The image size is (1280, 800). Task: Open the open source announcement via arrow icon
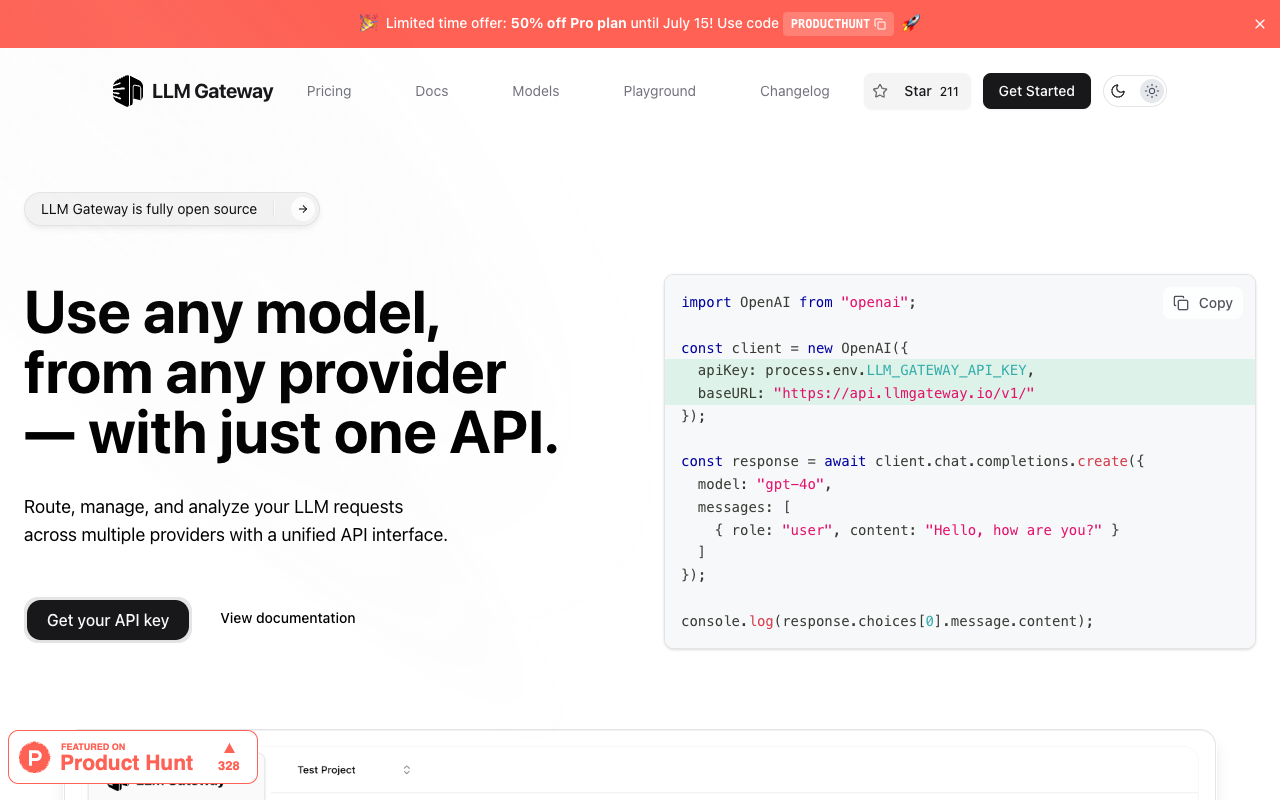(302, 209)
